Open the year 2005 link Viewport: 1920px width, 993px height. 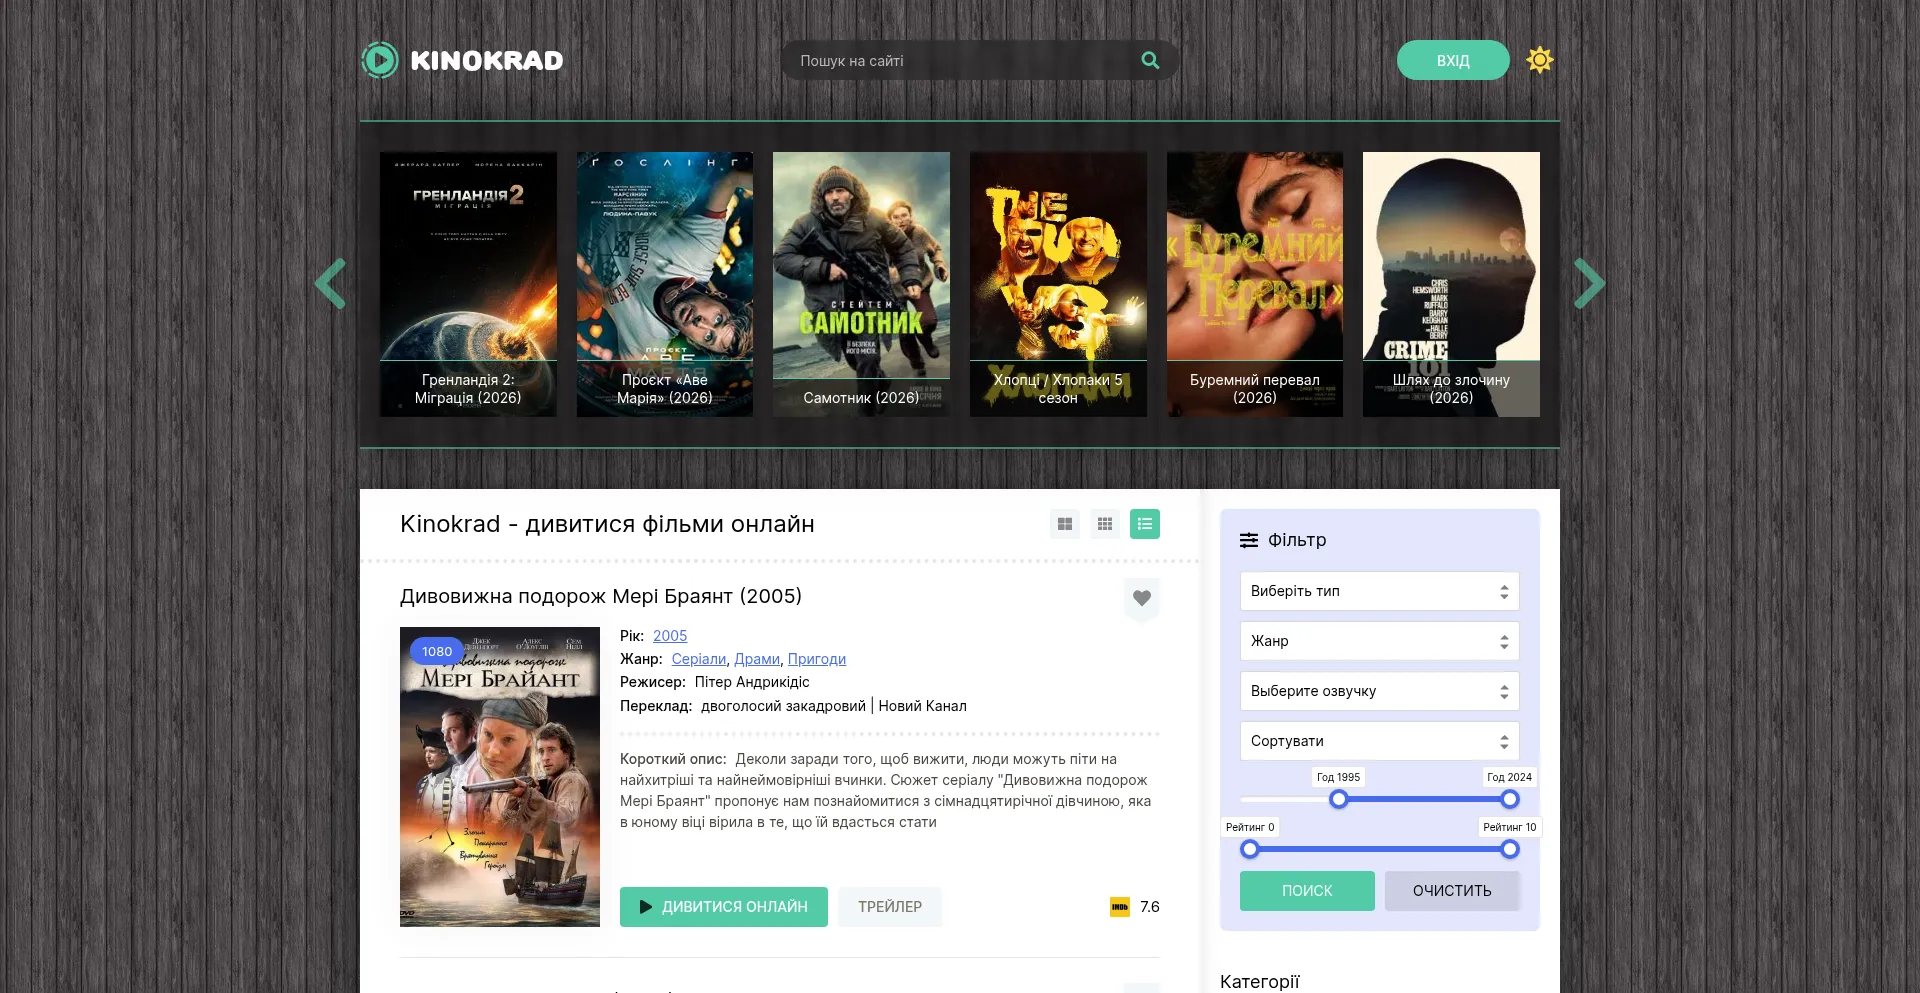pos(670,636)
